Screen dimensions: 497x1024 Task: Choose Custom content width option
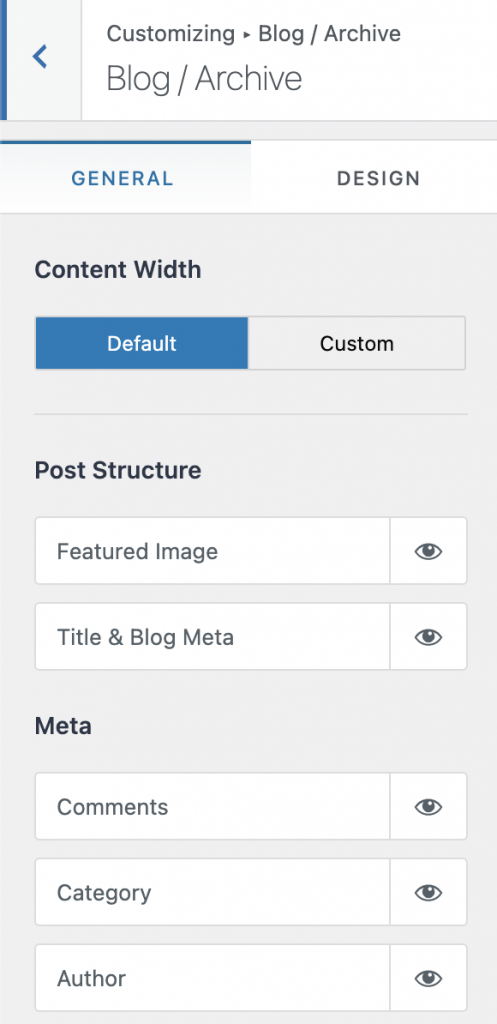357,344
